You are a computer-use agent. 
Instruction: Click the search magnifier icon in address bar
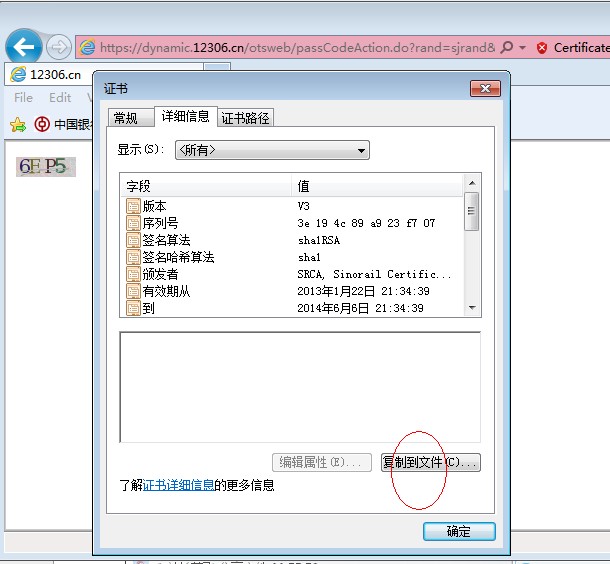click(507, 47)
